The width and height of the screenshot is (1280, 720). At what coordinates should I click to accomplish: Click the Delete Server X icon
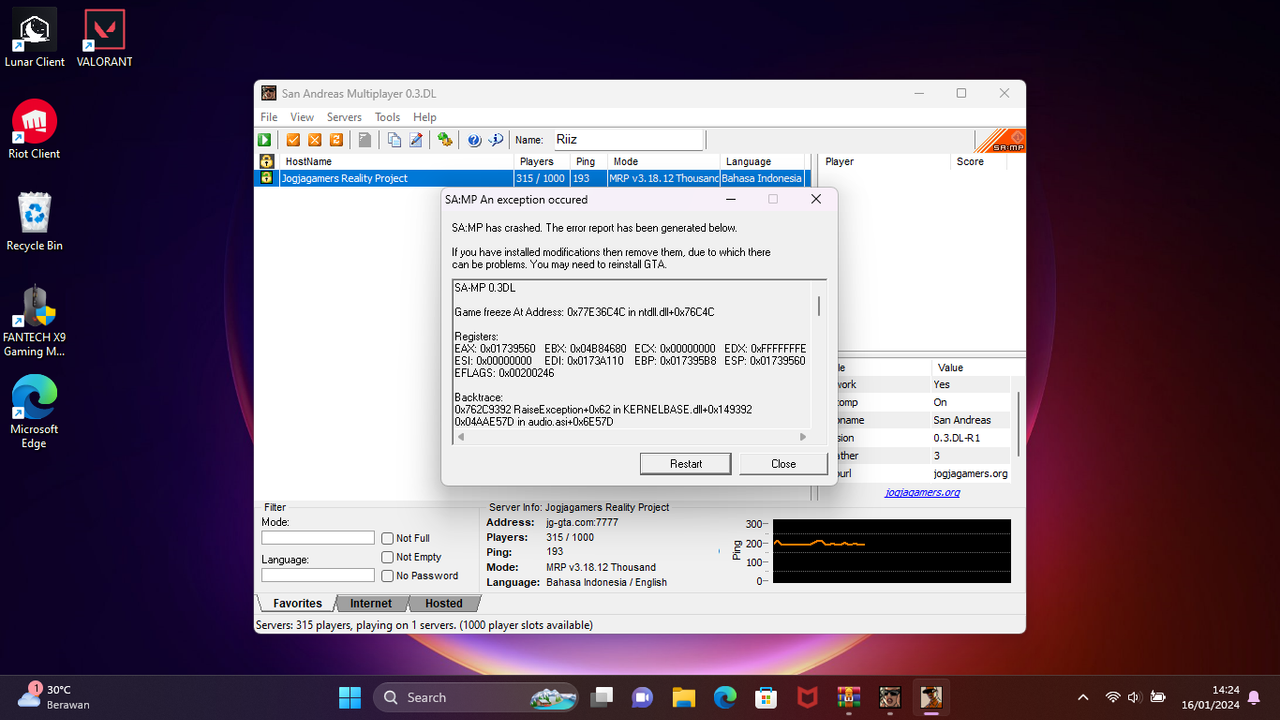[x=315, y=140]
